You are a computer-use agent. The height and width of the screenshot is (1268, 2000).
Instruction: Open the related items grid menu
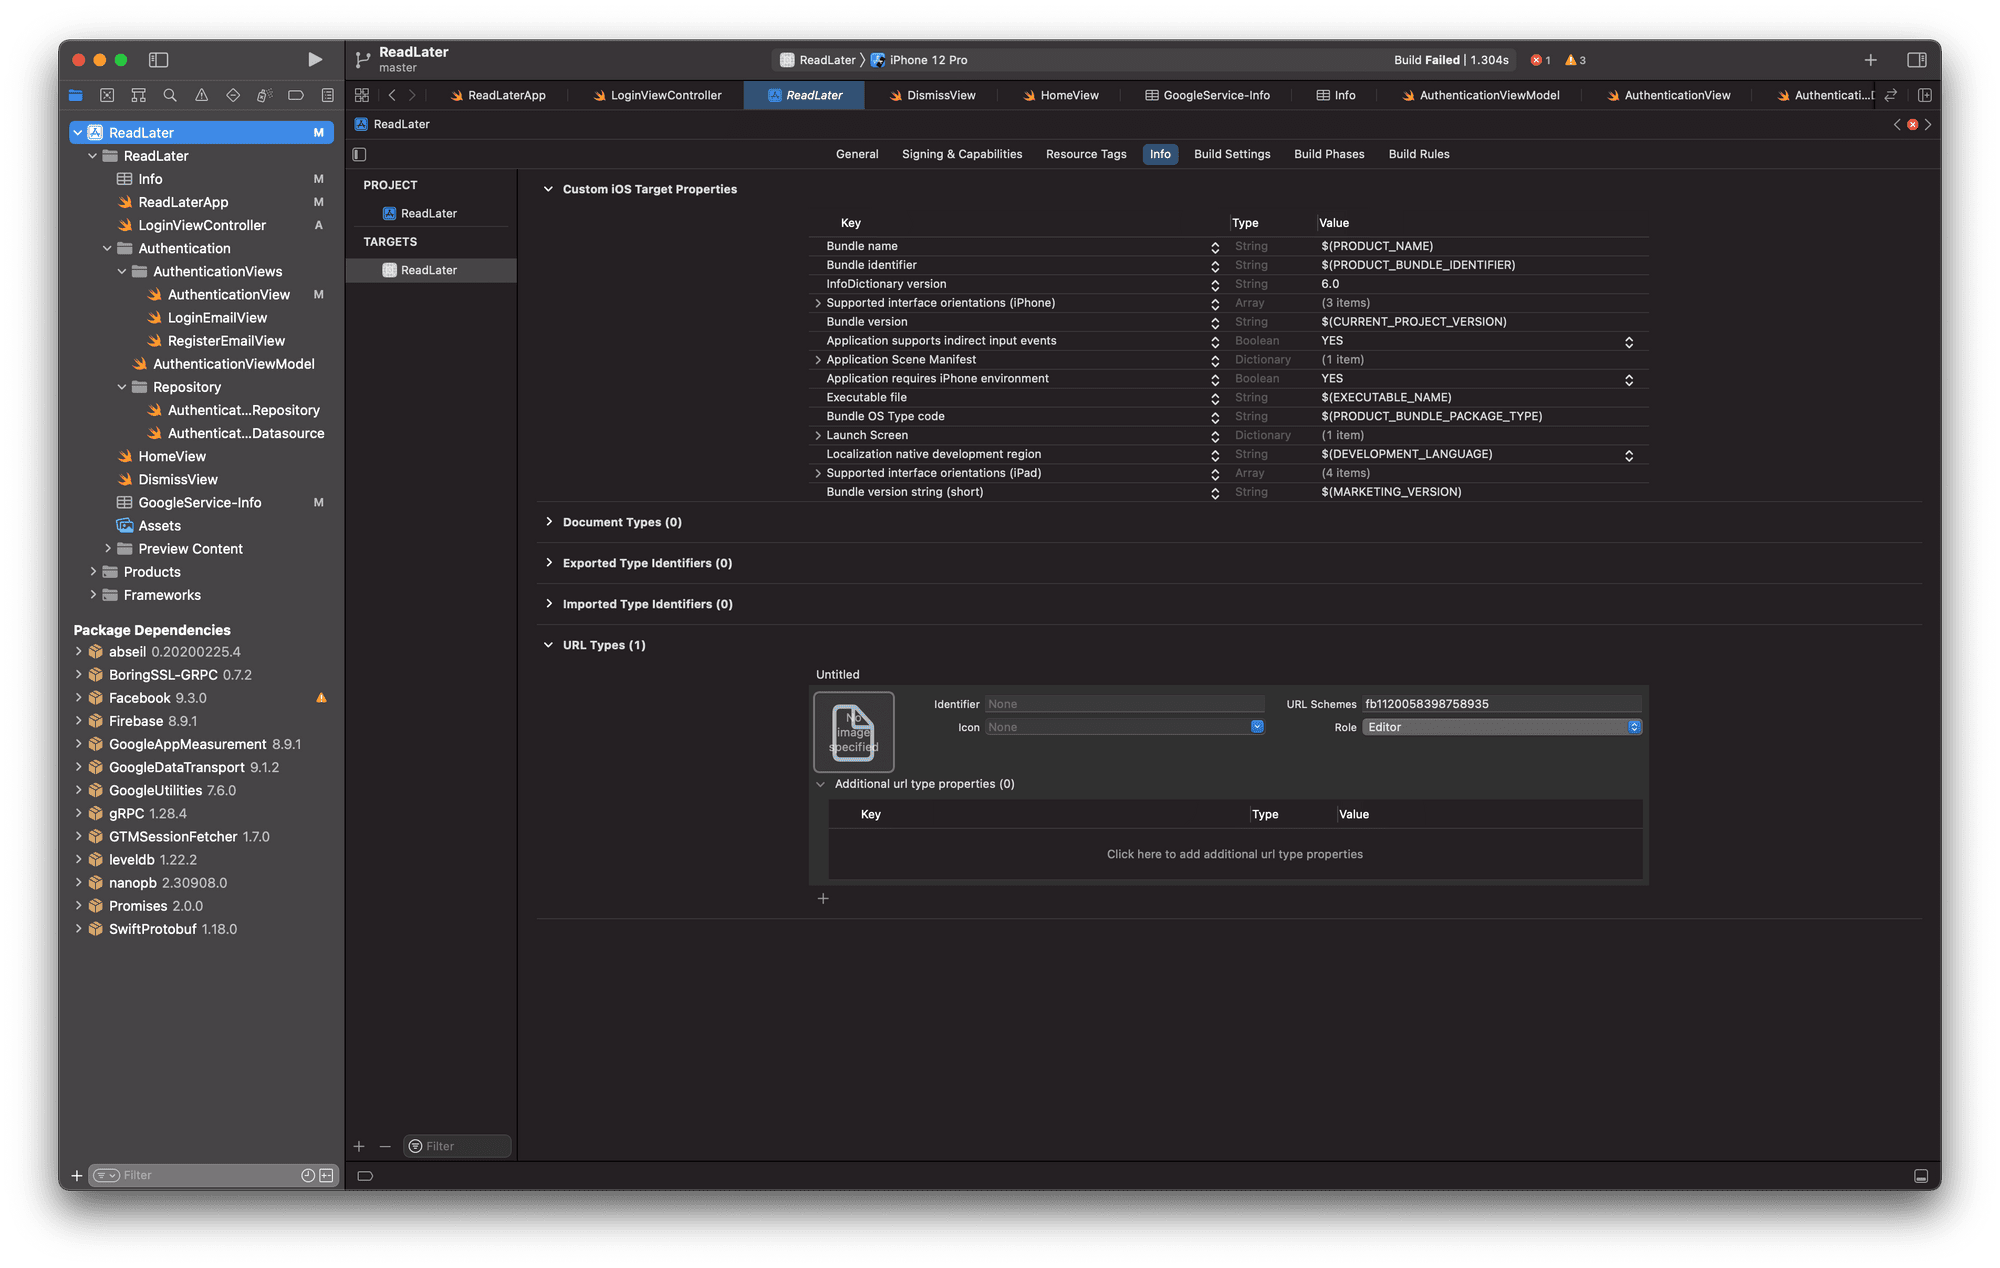pos(362,95)
